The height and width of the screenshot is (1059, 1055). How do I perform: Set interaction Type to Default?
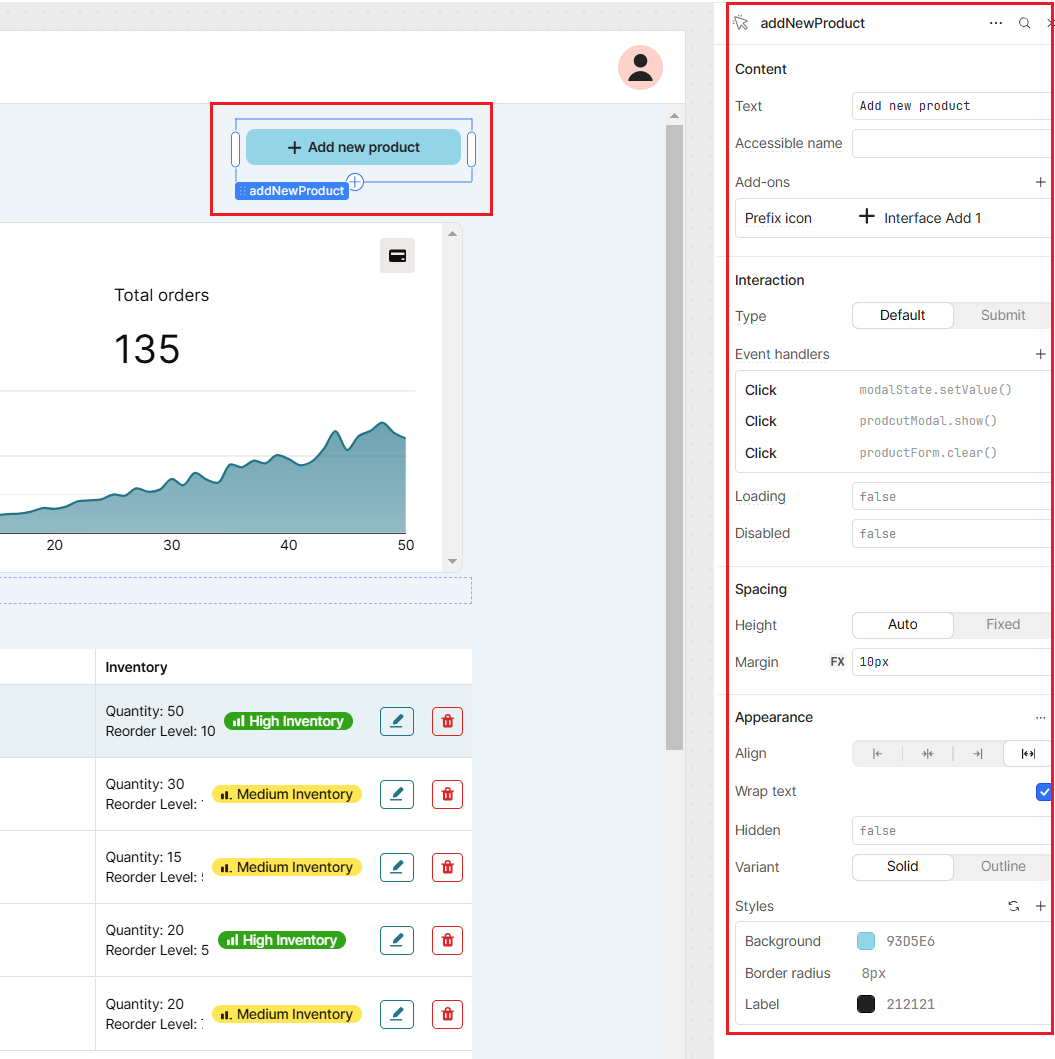(x=902, y=315)
